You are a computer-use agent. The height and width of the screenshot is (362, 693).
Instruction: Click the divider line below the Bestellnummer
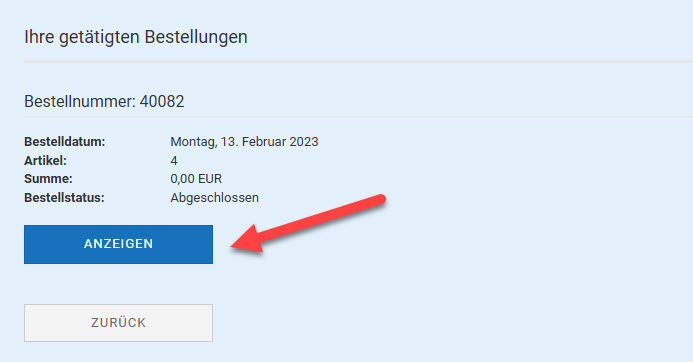358,117
